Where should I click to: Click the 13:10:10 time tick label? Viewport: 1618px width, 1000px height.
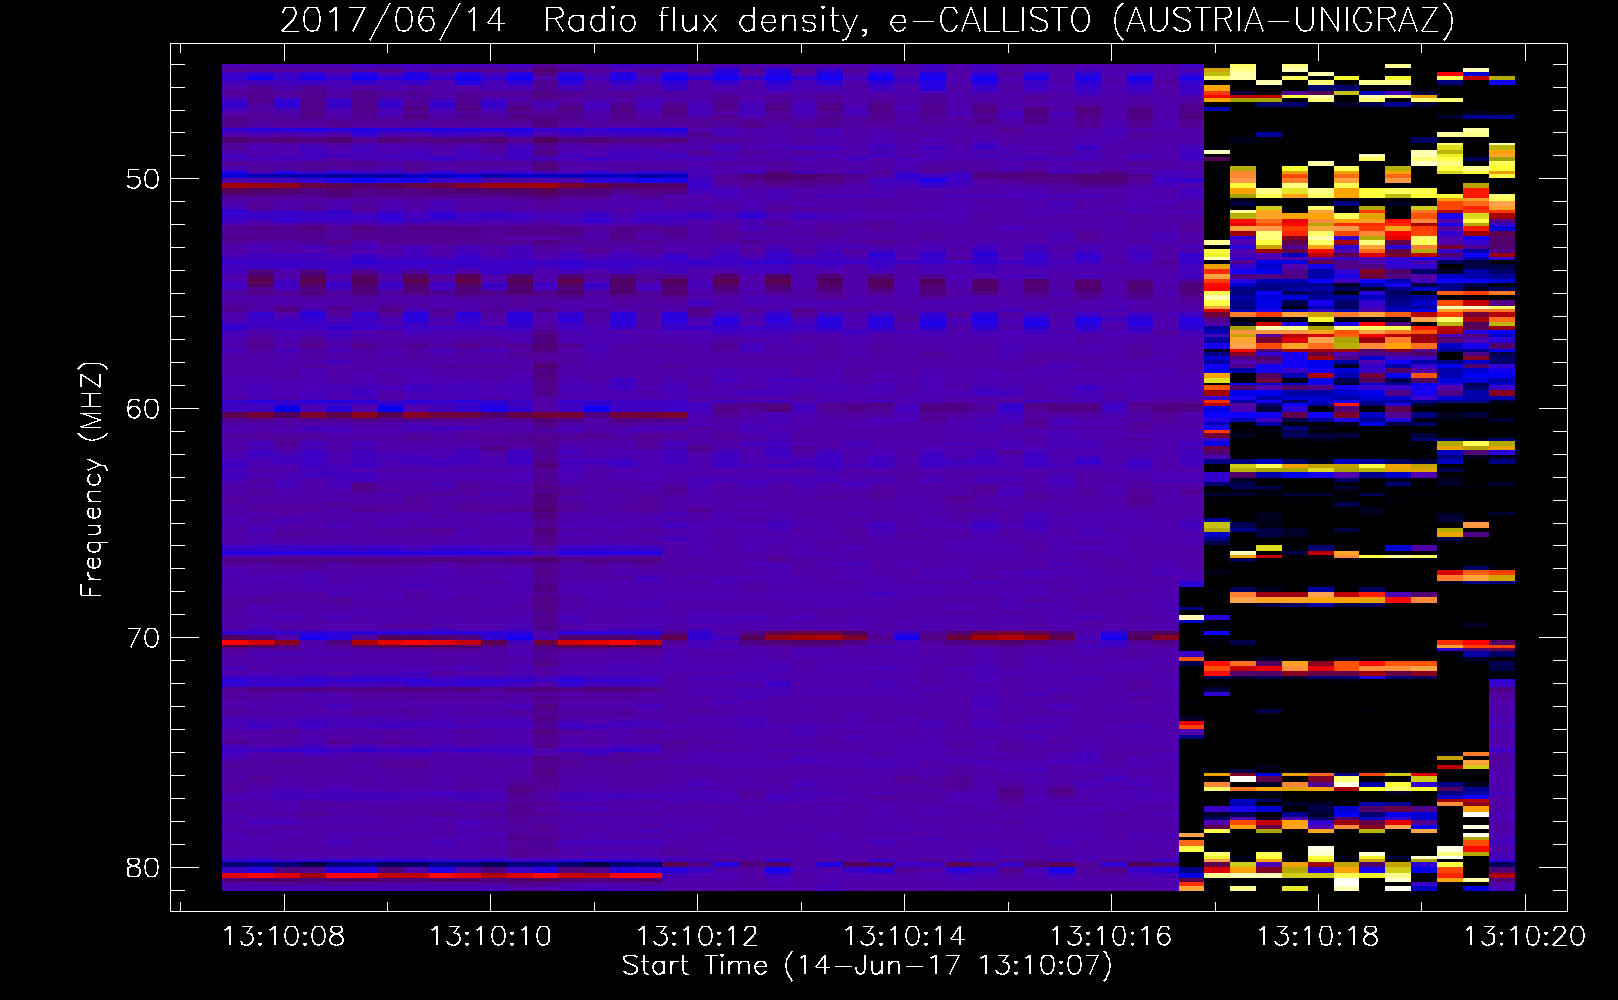click(490, 937)
